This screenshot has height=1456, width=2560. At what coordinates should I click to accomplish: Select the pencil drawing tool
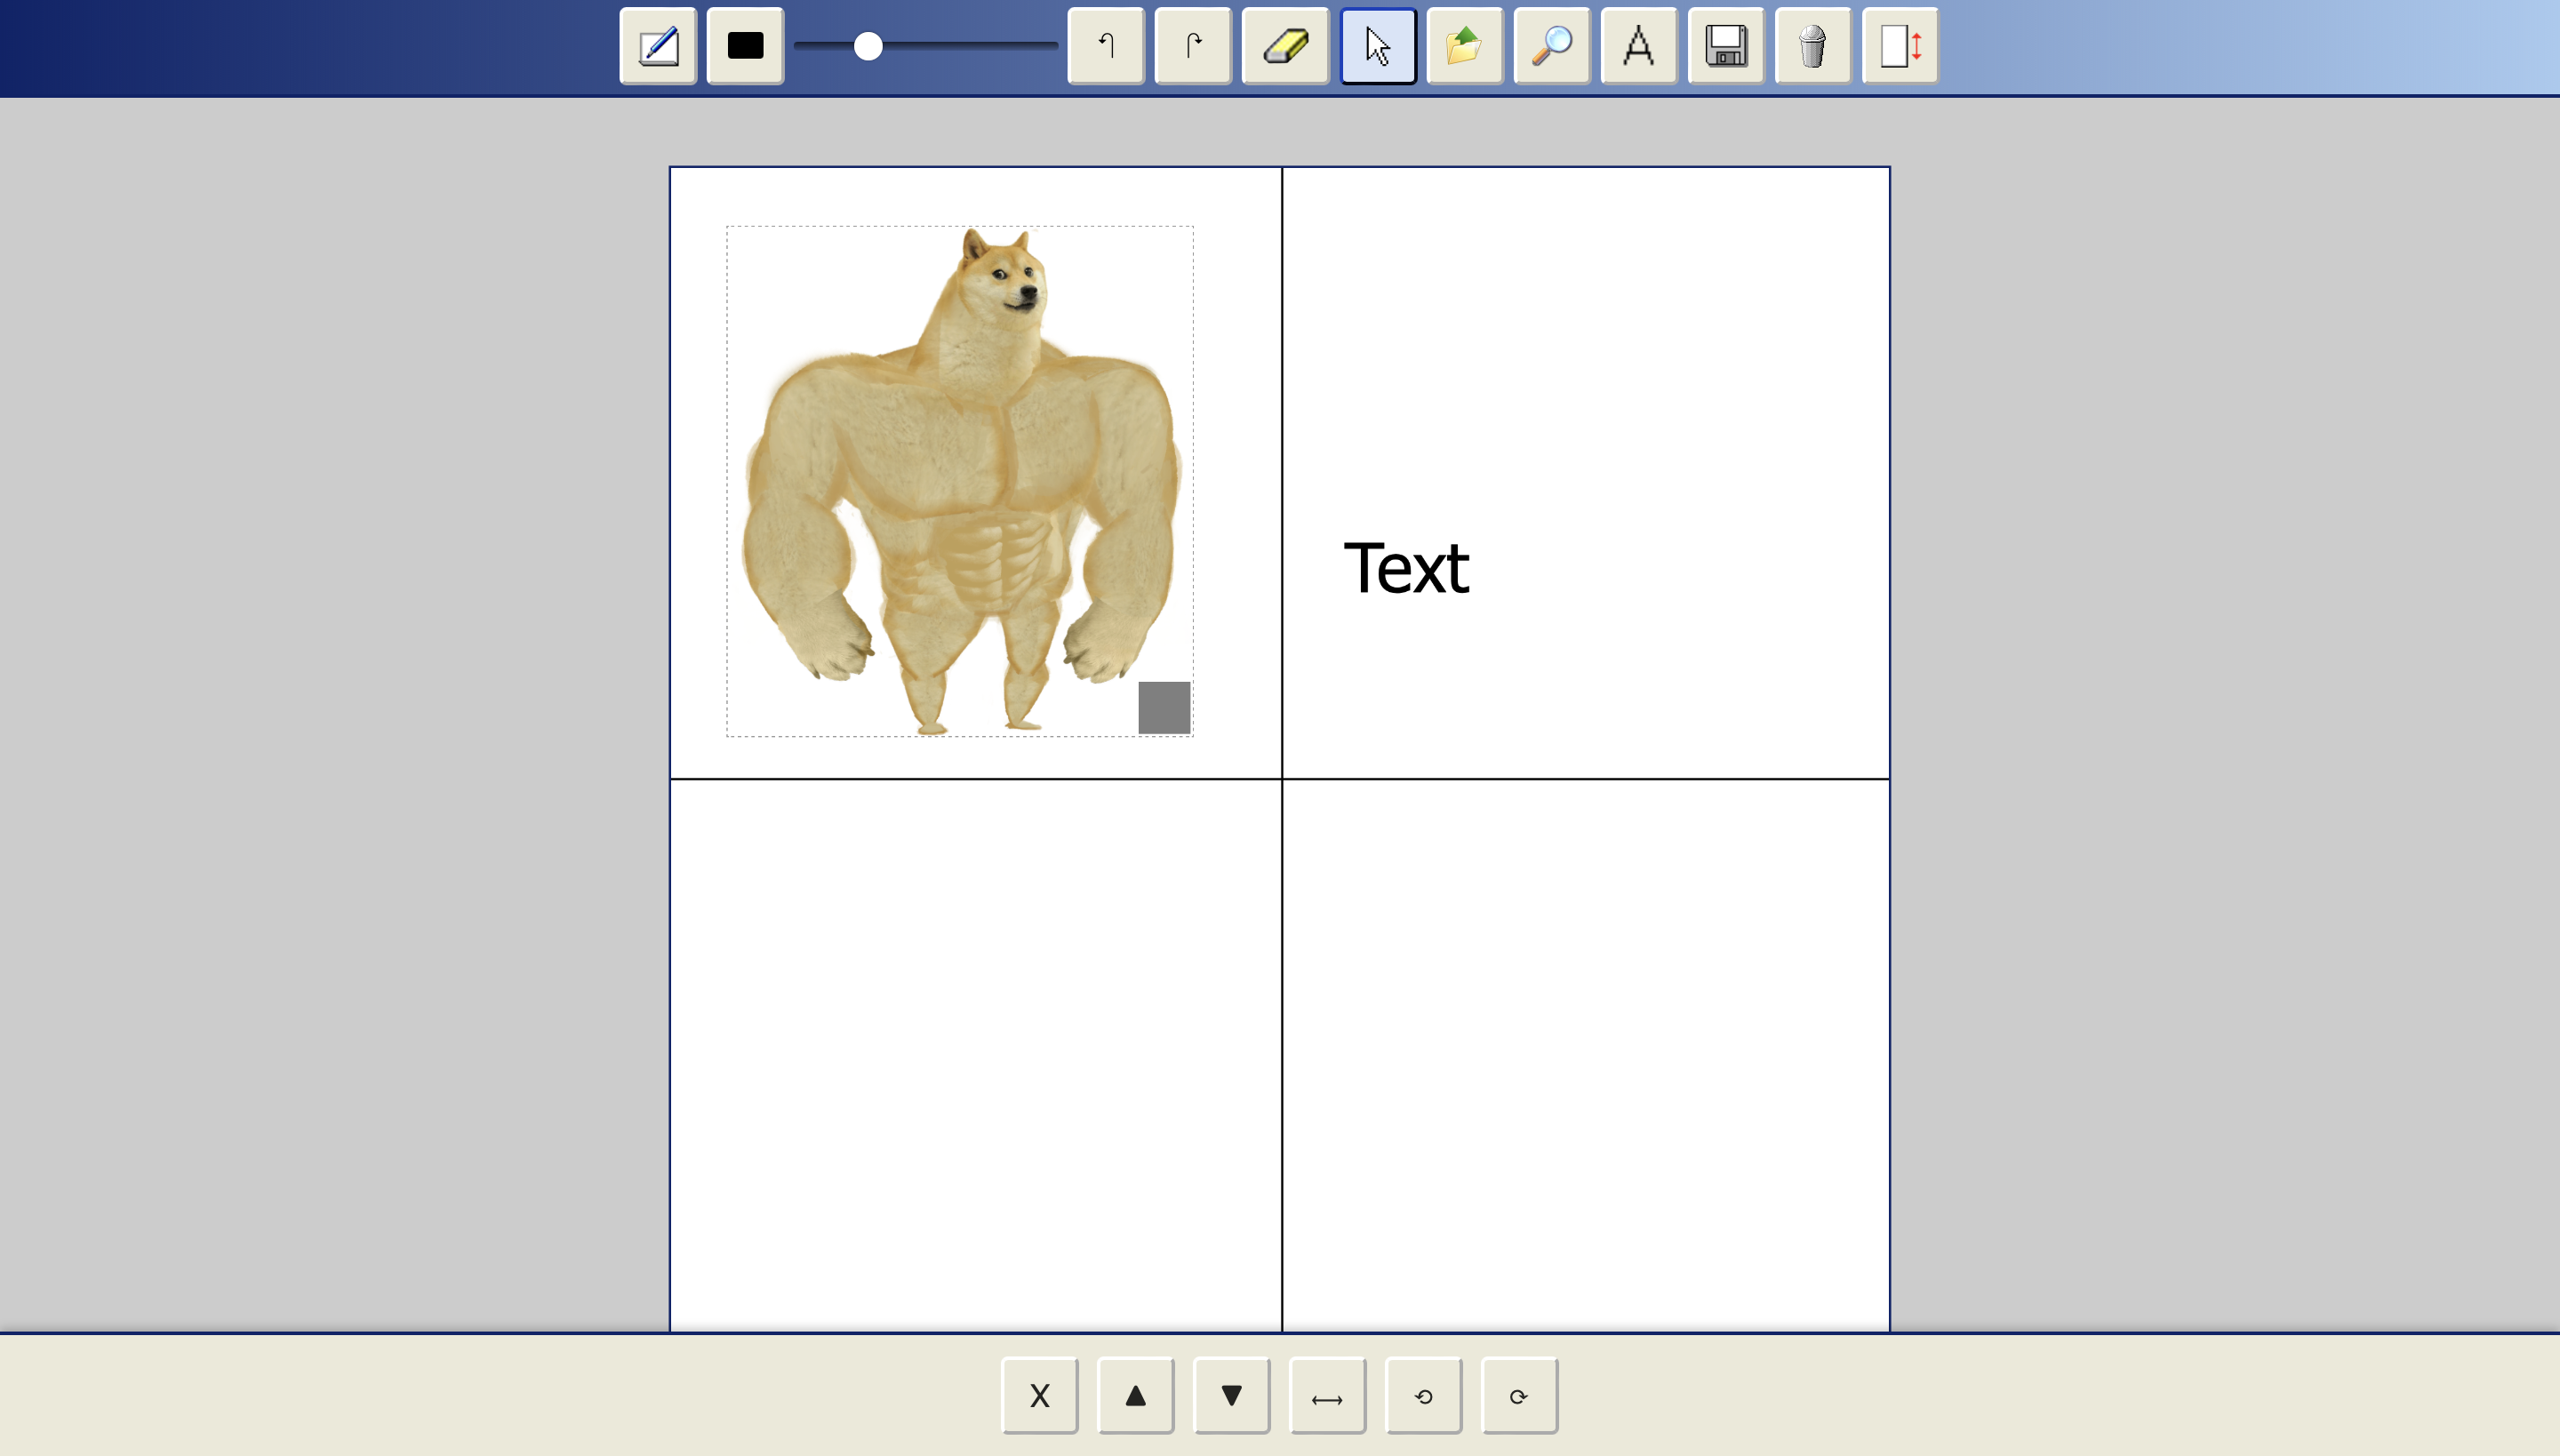pos(658,46)
